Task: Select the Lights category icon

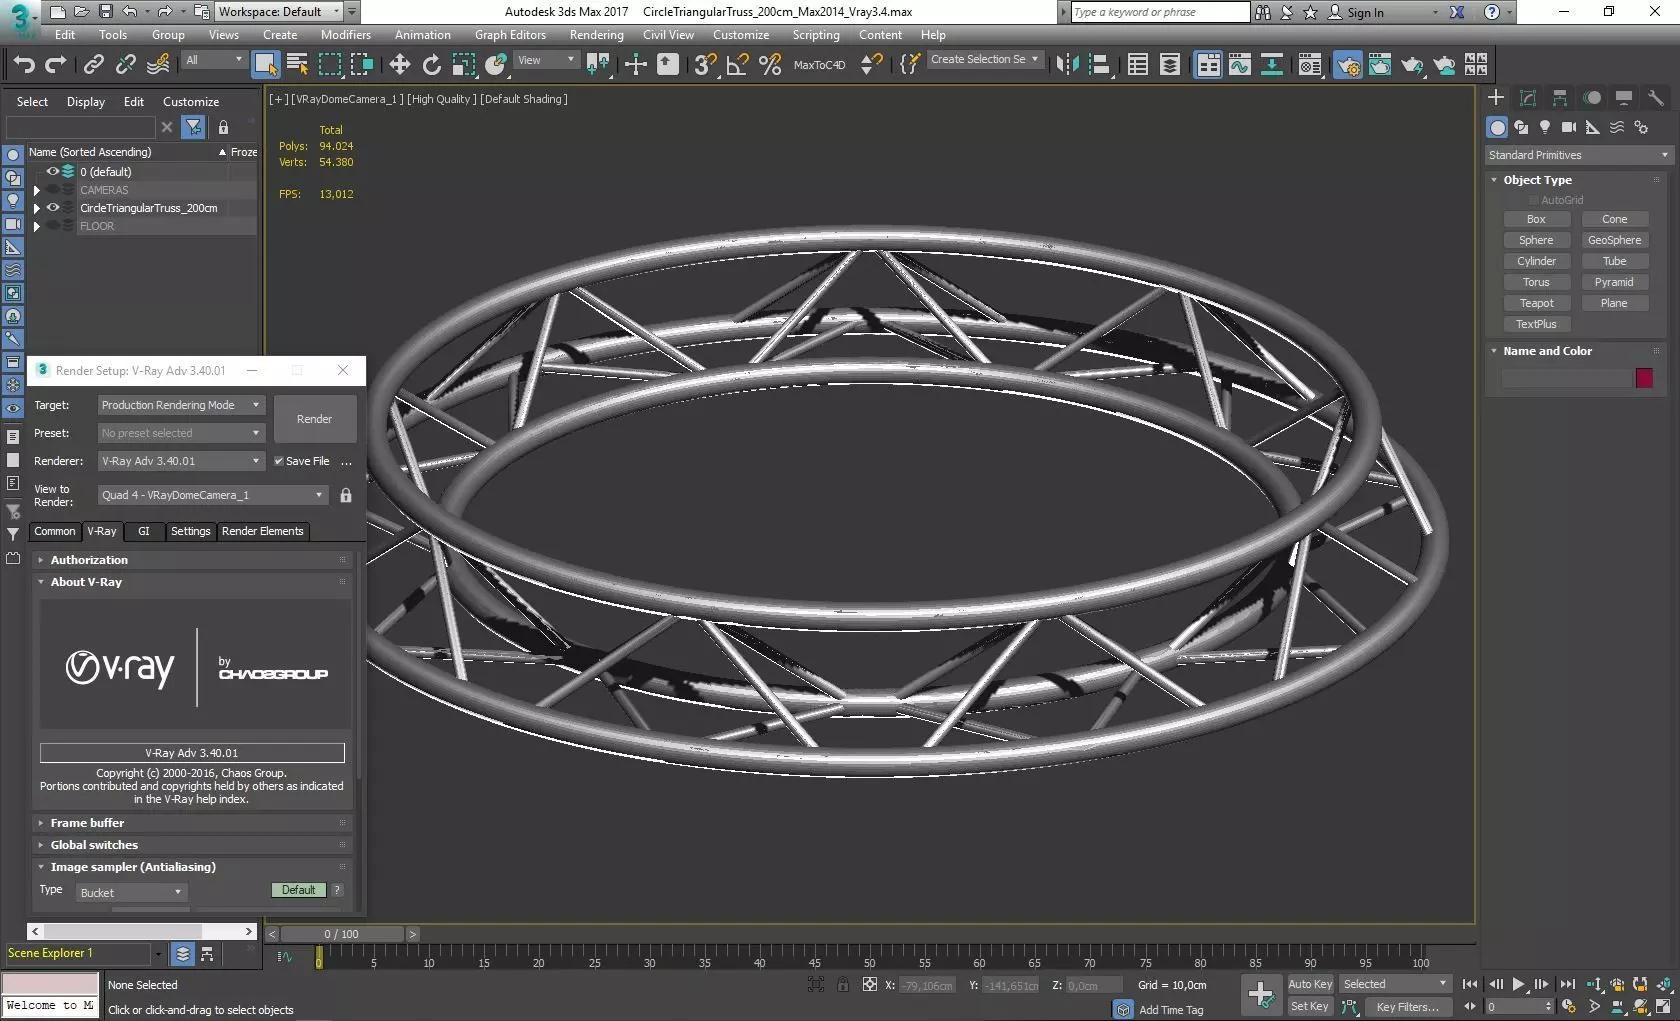Action: pos(1545,127)
